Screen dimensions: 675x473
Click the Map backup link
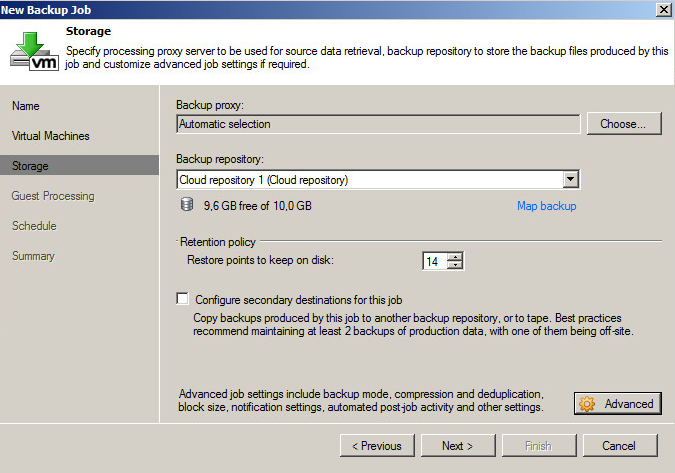click(x=546, y=206)
